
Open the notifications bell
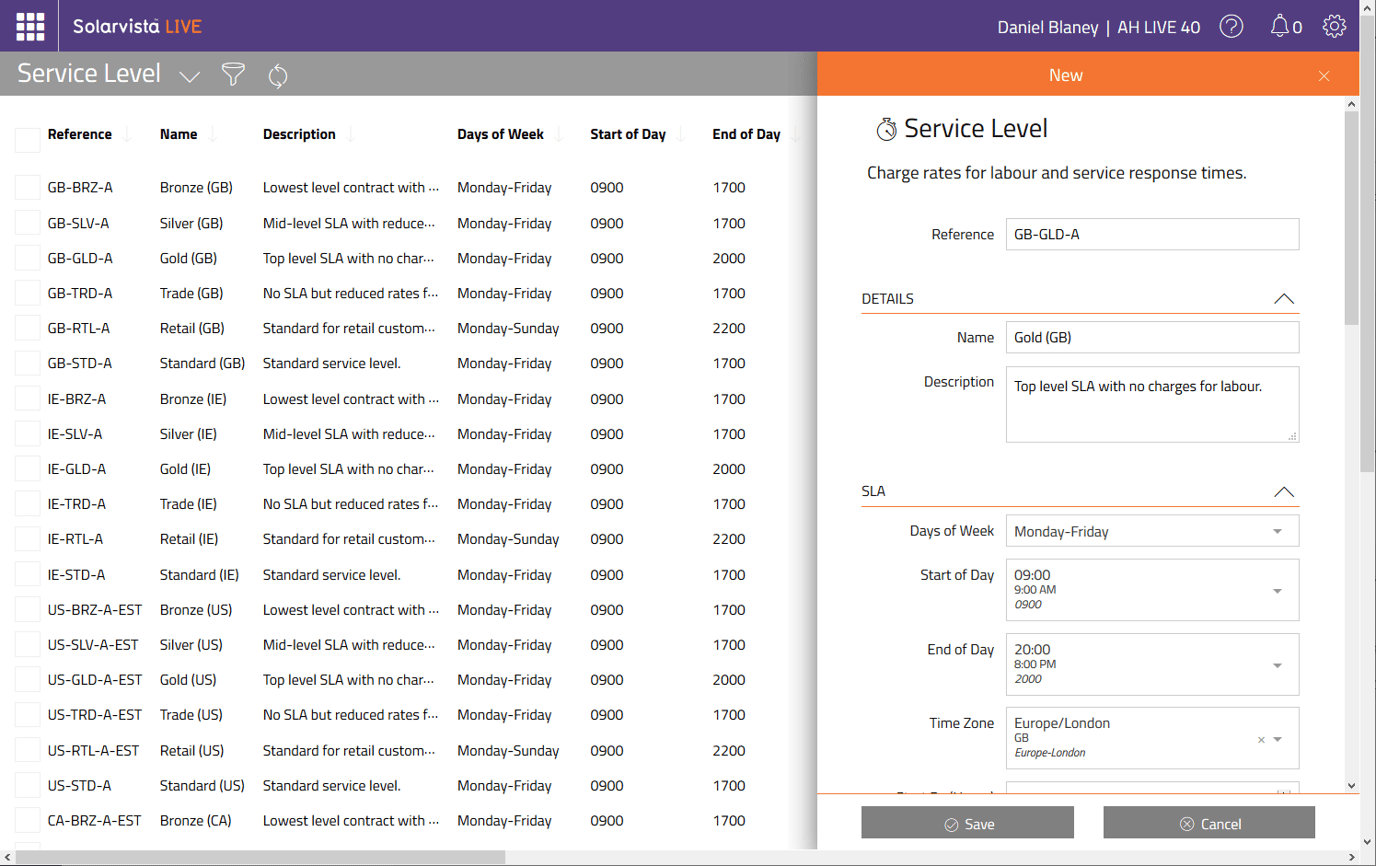1280,27
